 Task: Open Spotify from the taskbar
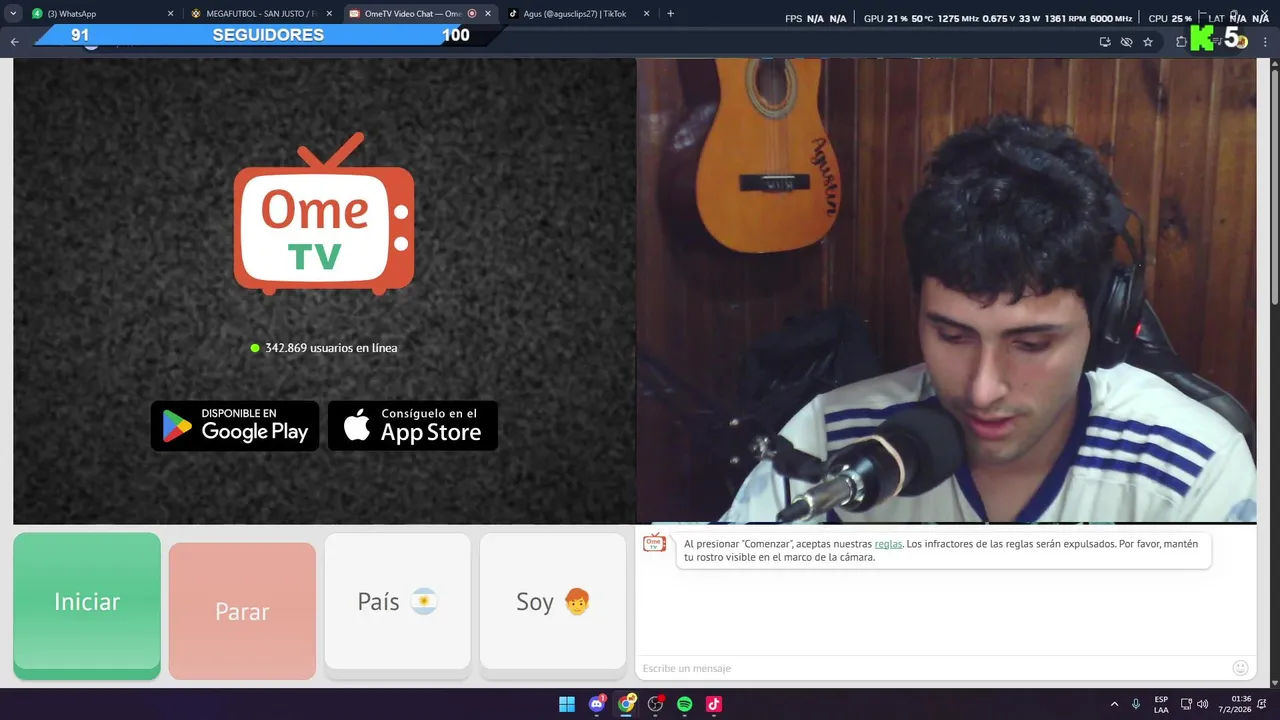point(684,704)
